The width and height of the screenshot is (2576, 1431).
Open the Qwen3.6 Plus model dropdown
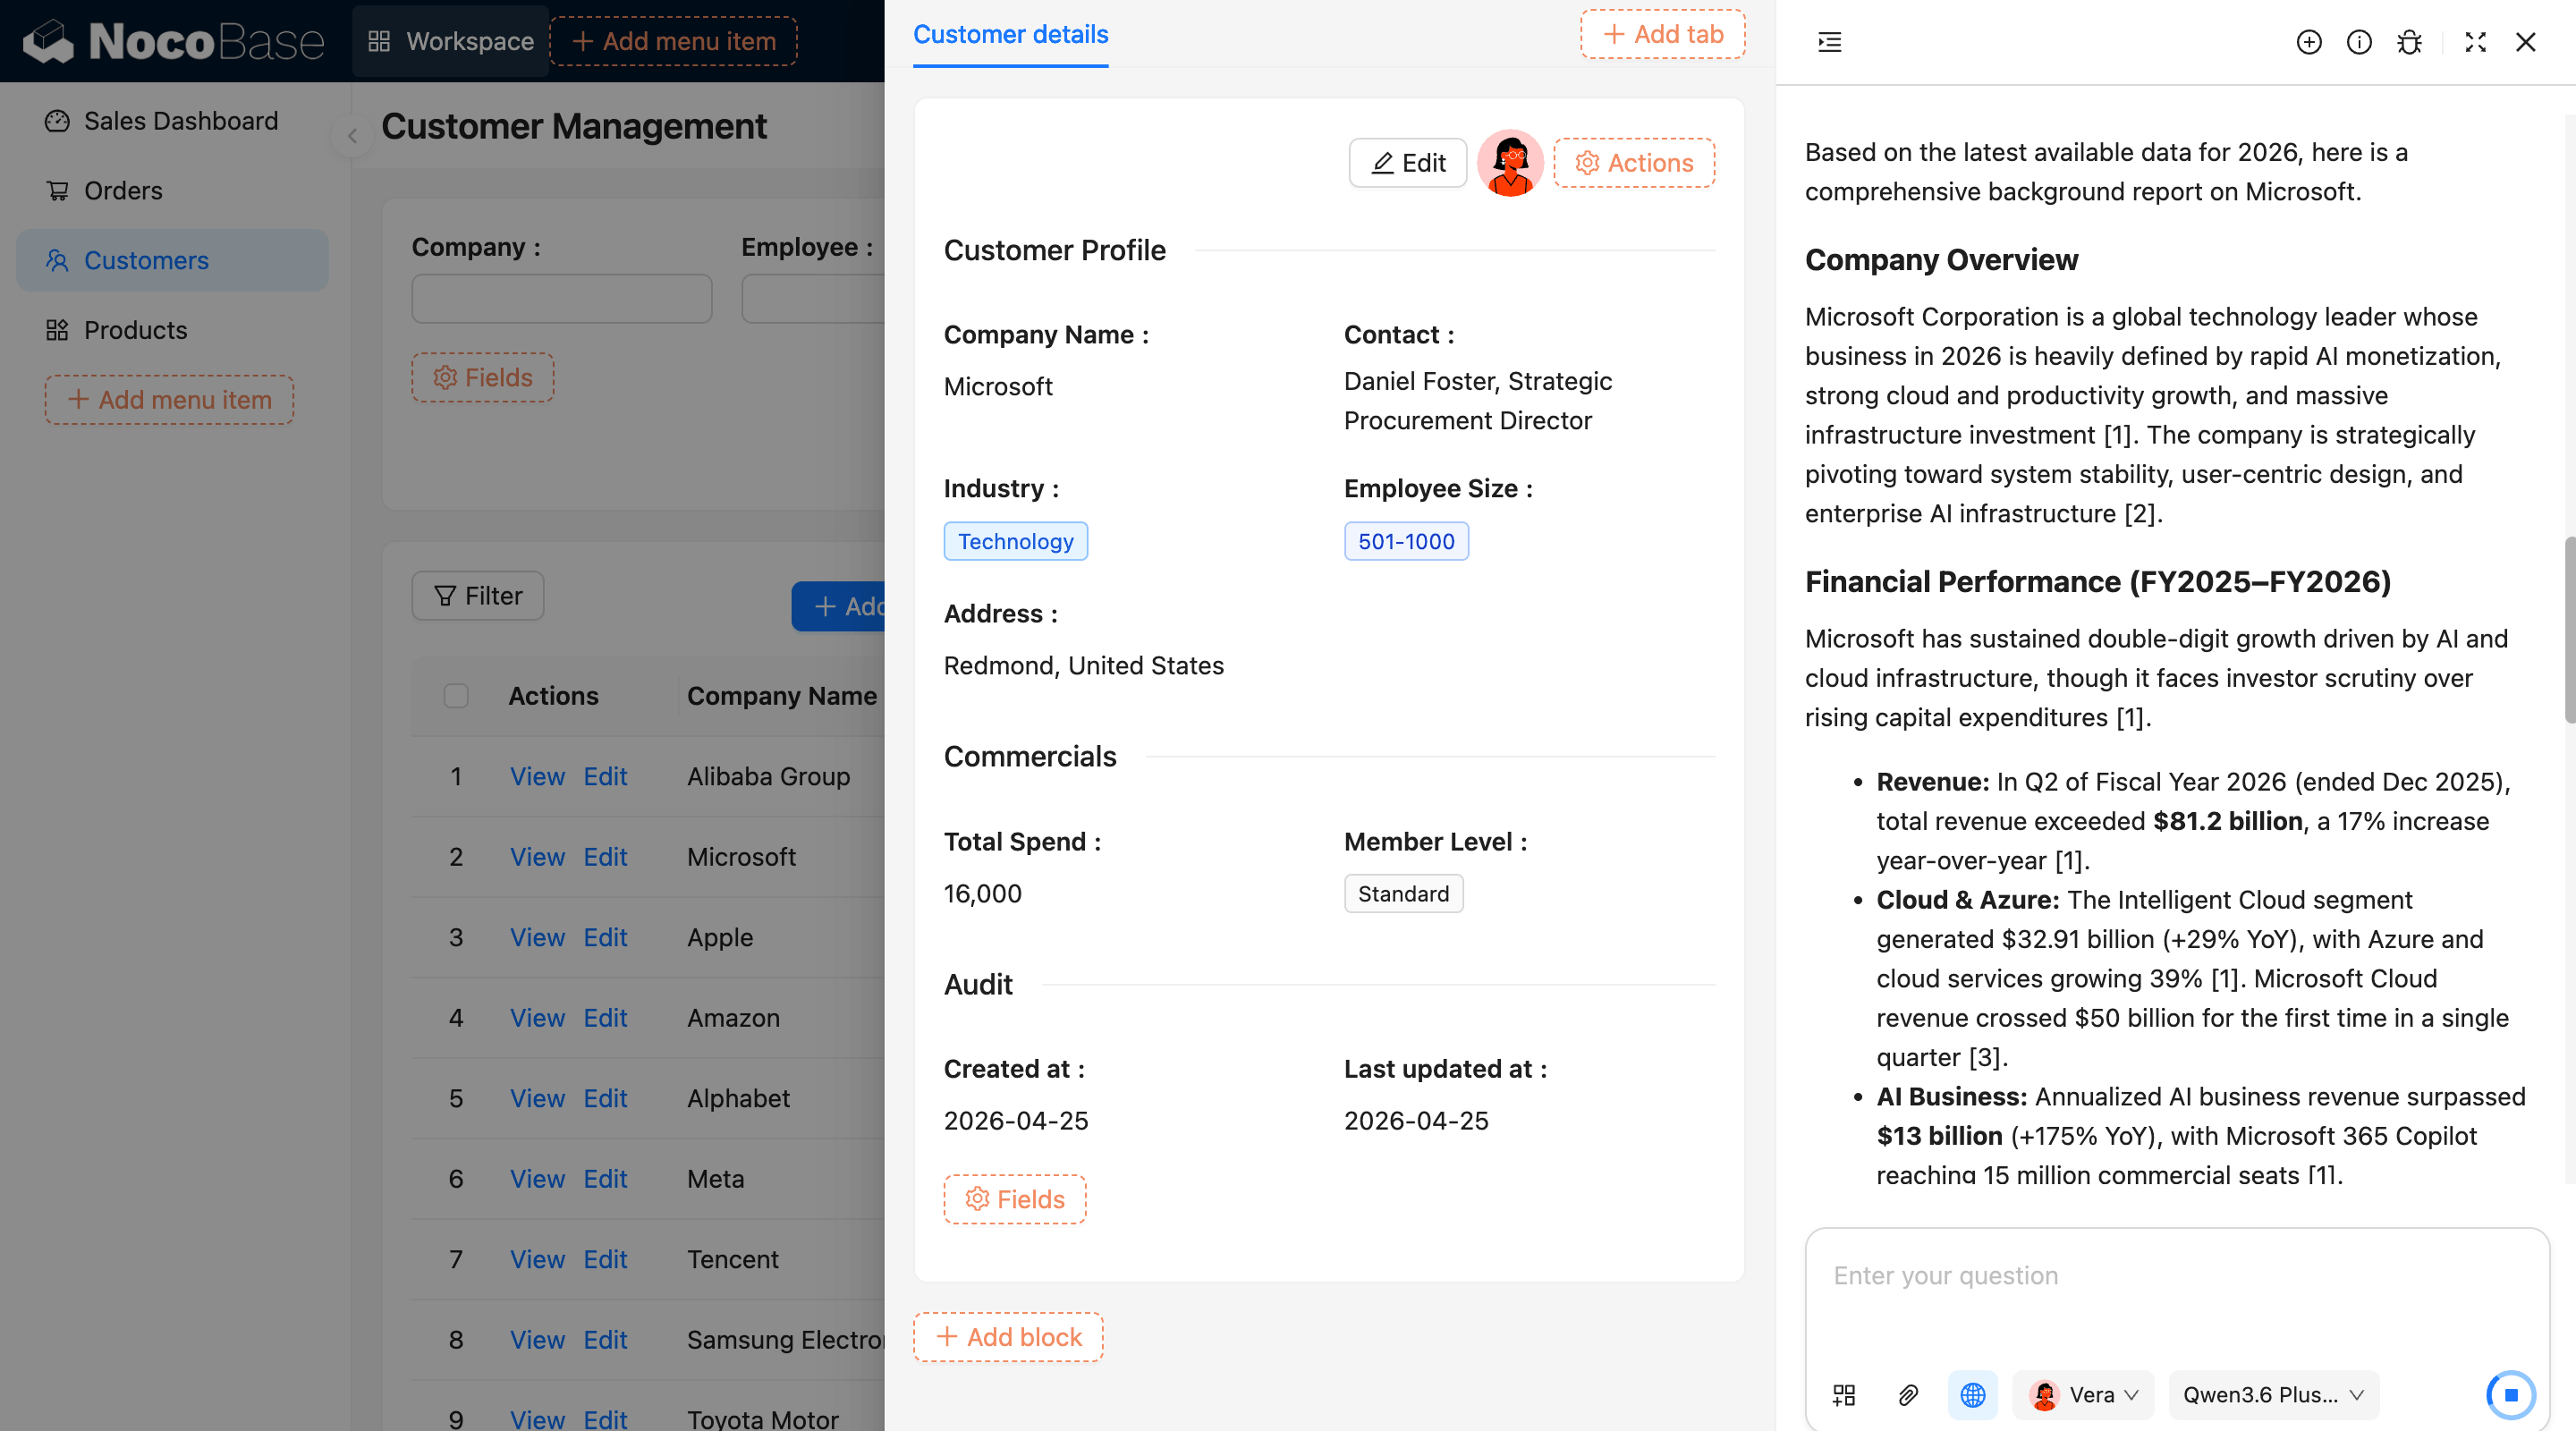click(2273, 1394)
